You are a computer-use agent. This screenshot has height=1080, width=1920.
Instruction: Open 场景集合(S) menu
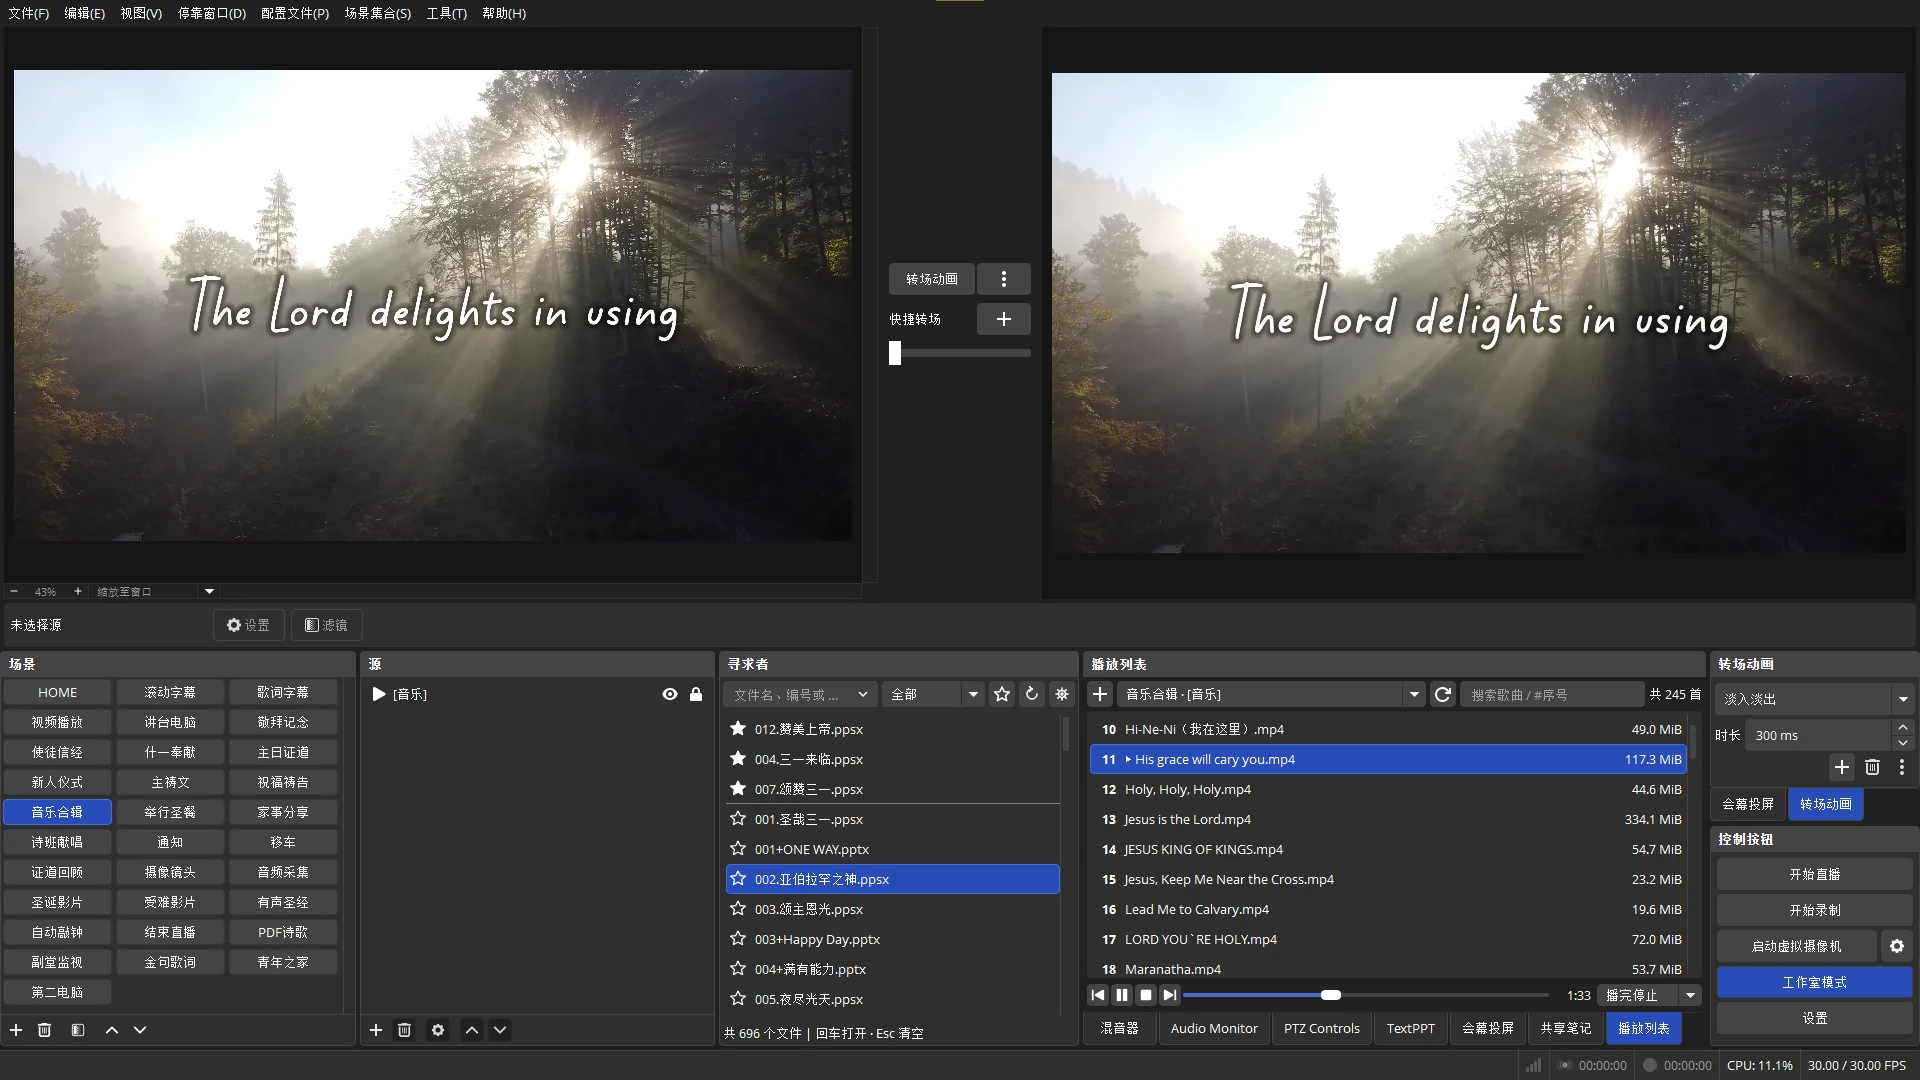pyautogui.click(x=377, y=13)
